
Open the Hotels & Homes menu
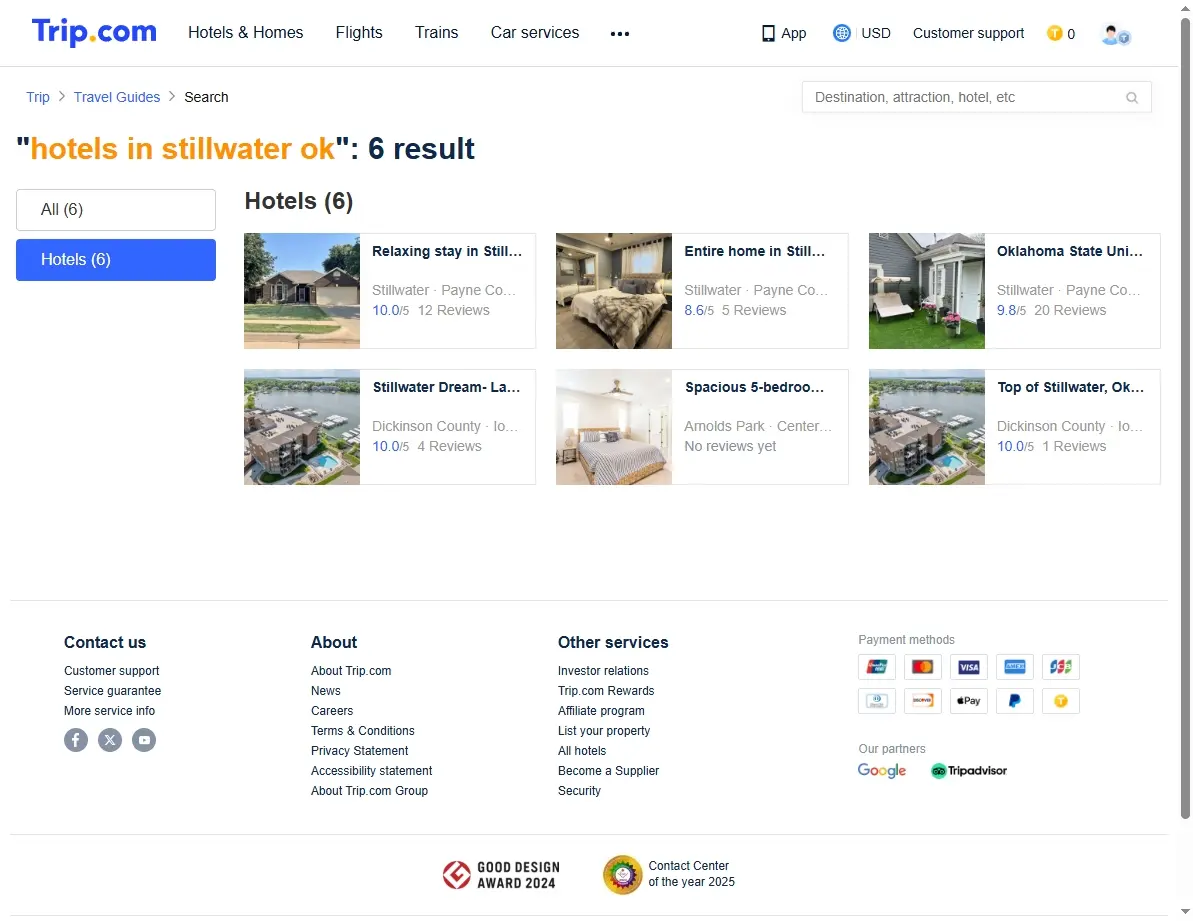pyautogui.click(x=246, y=33)
